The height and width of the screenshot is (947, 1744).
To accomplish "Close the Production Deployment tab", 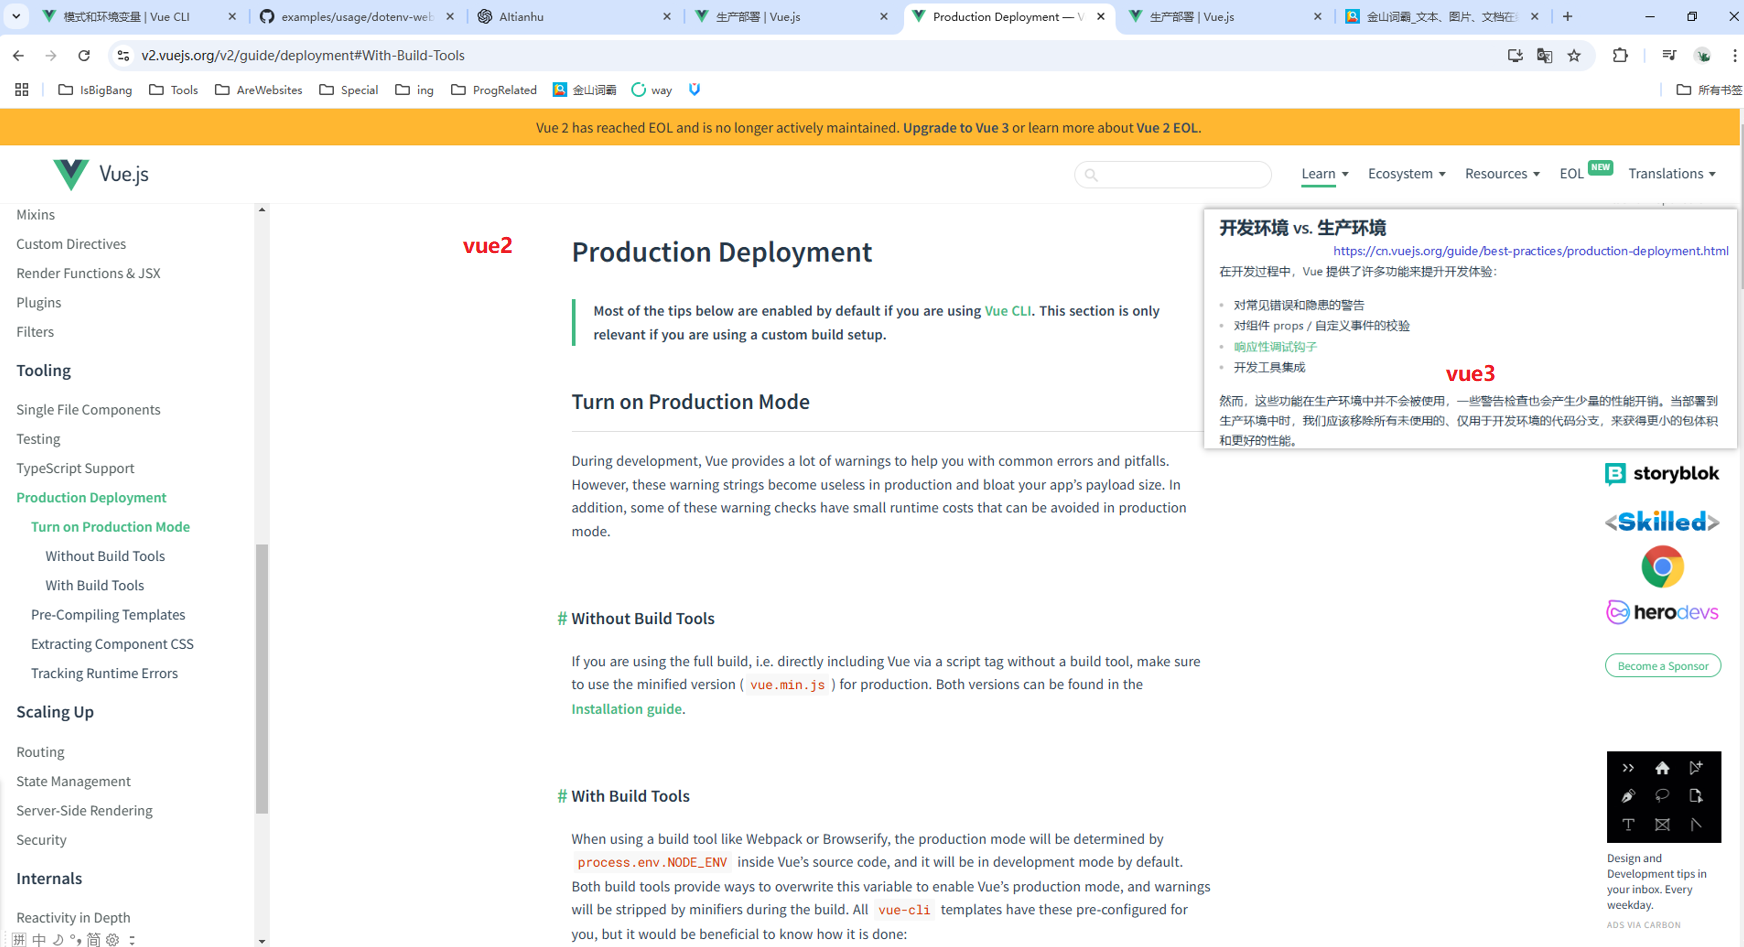I will (1101, 17).
